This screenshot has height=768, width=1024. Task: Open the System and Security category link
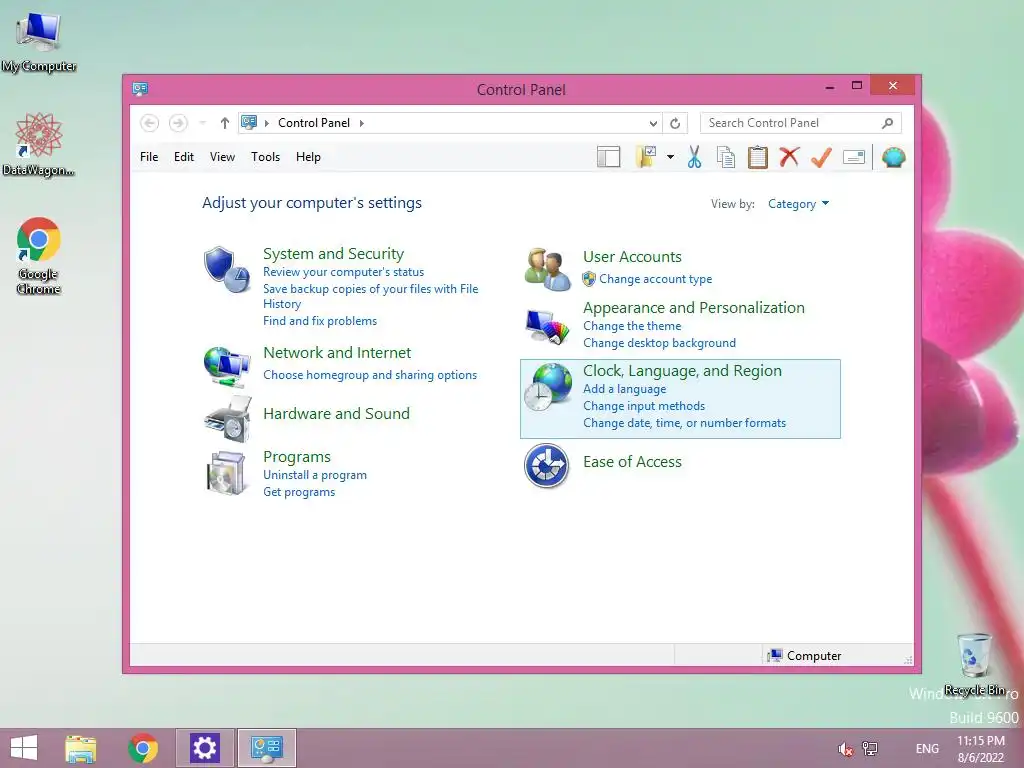[333, 253]
